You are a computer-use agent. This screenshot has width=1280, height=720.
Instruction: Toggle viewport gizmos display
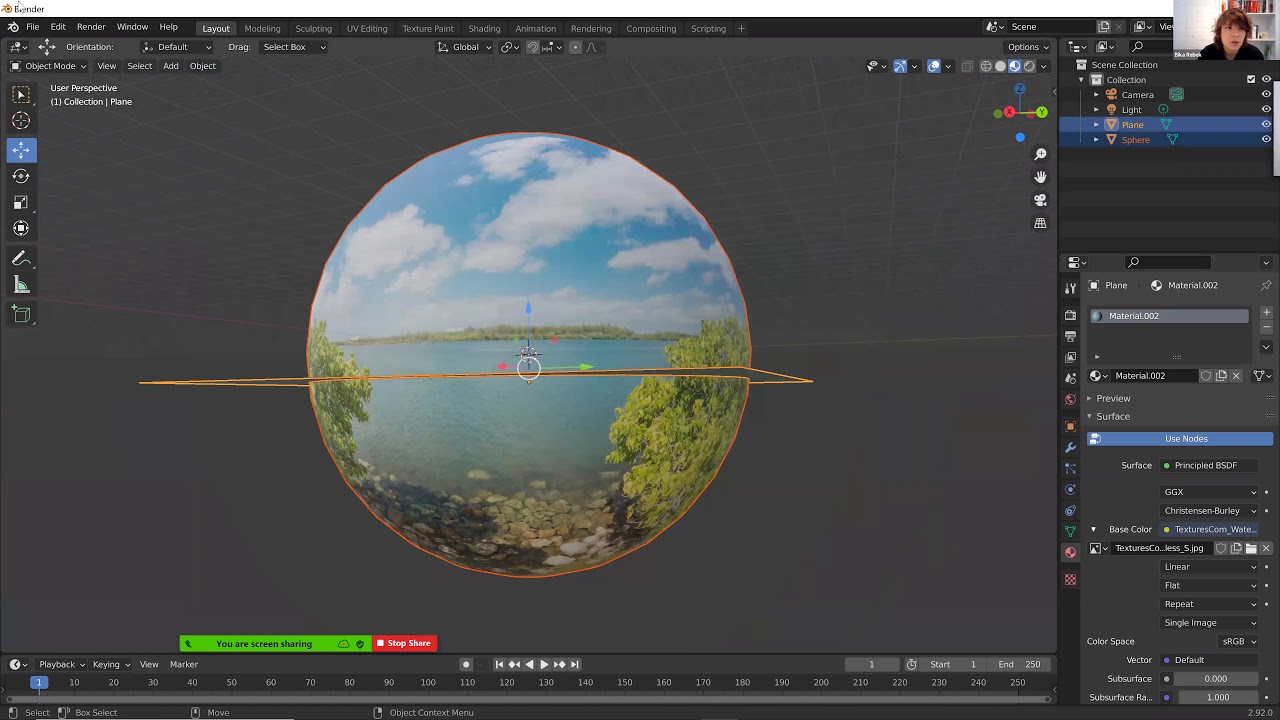click(x=900, y=66)
